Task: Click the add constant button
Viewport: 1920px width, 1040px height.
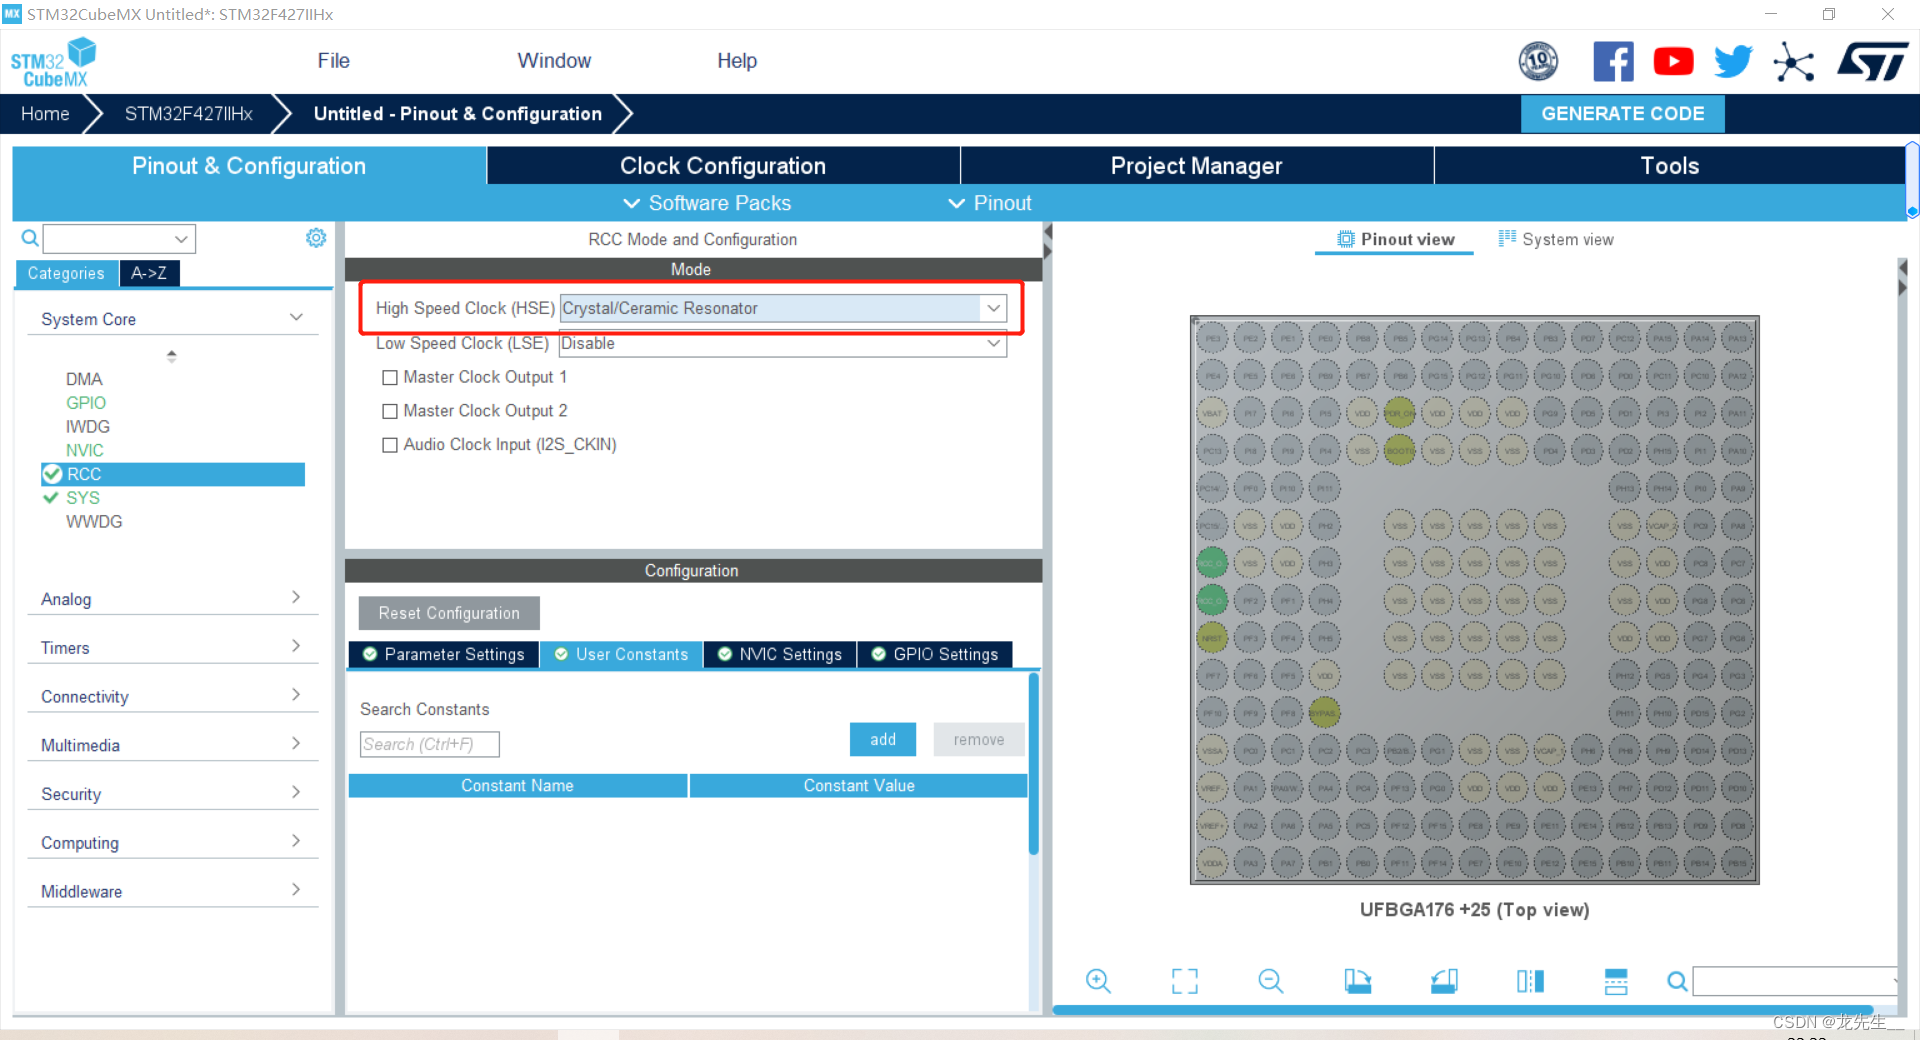Action: [x=883, y=739]
